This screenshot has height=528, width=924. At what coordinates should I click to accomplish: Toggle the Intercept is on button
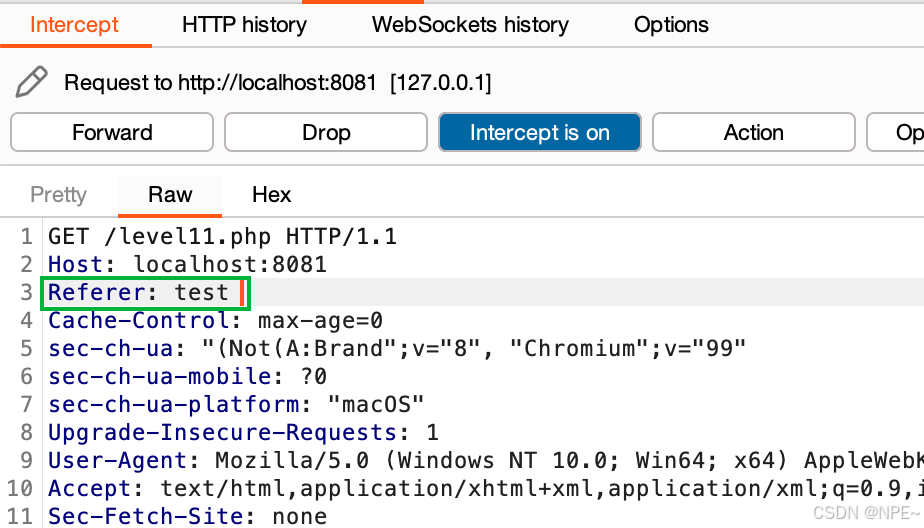(x=540, y=133)
